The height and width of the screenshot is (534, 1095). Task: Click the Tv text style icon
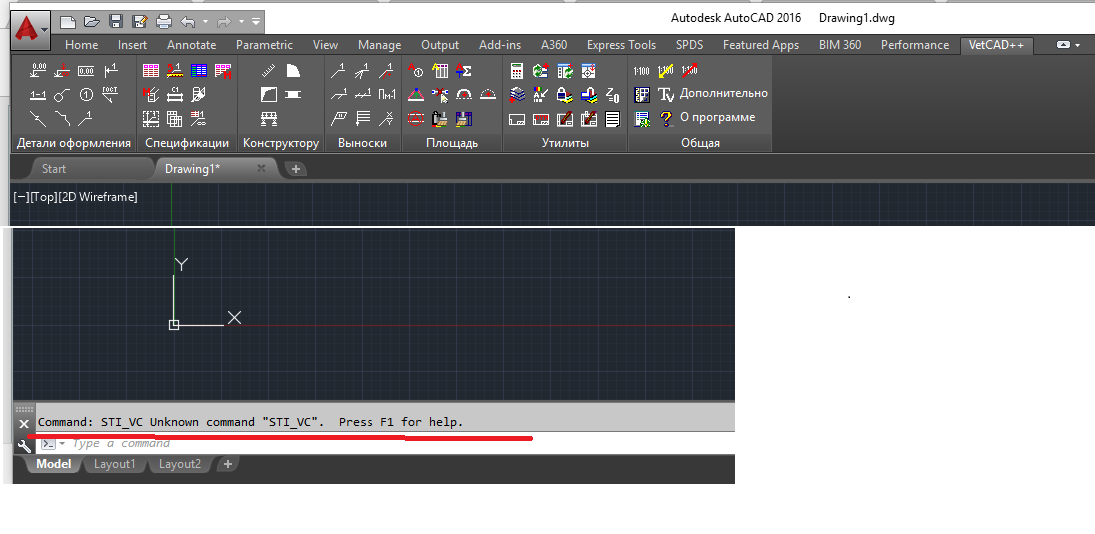point(666,94)
